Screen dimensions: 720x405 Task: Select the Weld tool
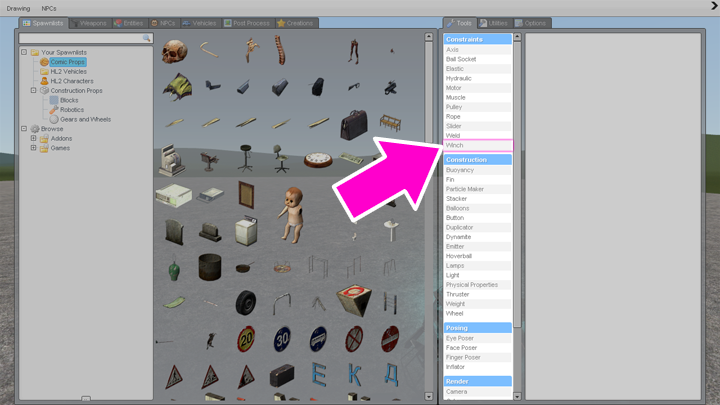point(478,135)
